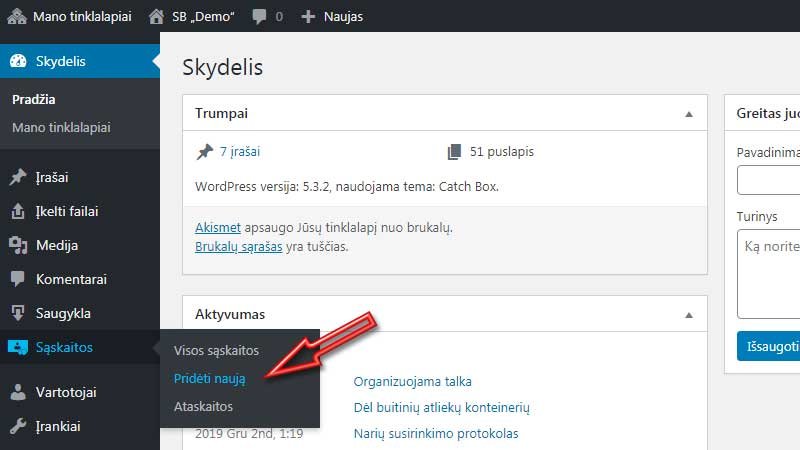
Task: Choose Ataskaitos from flyout
Action: tap(203, 407)
